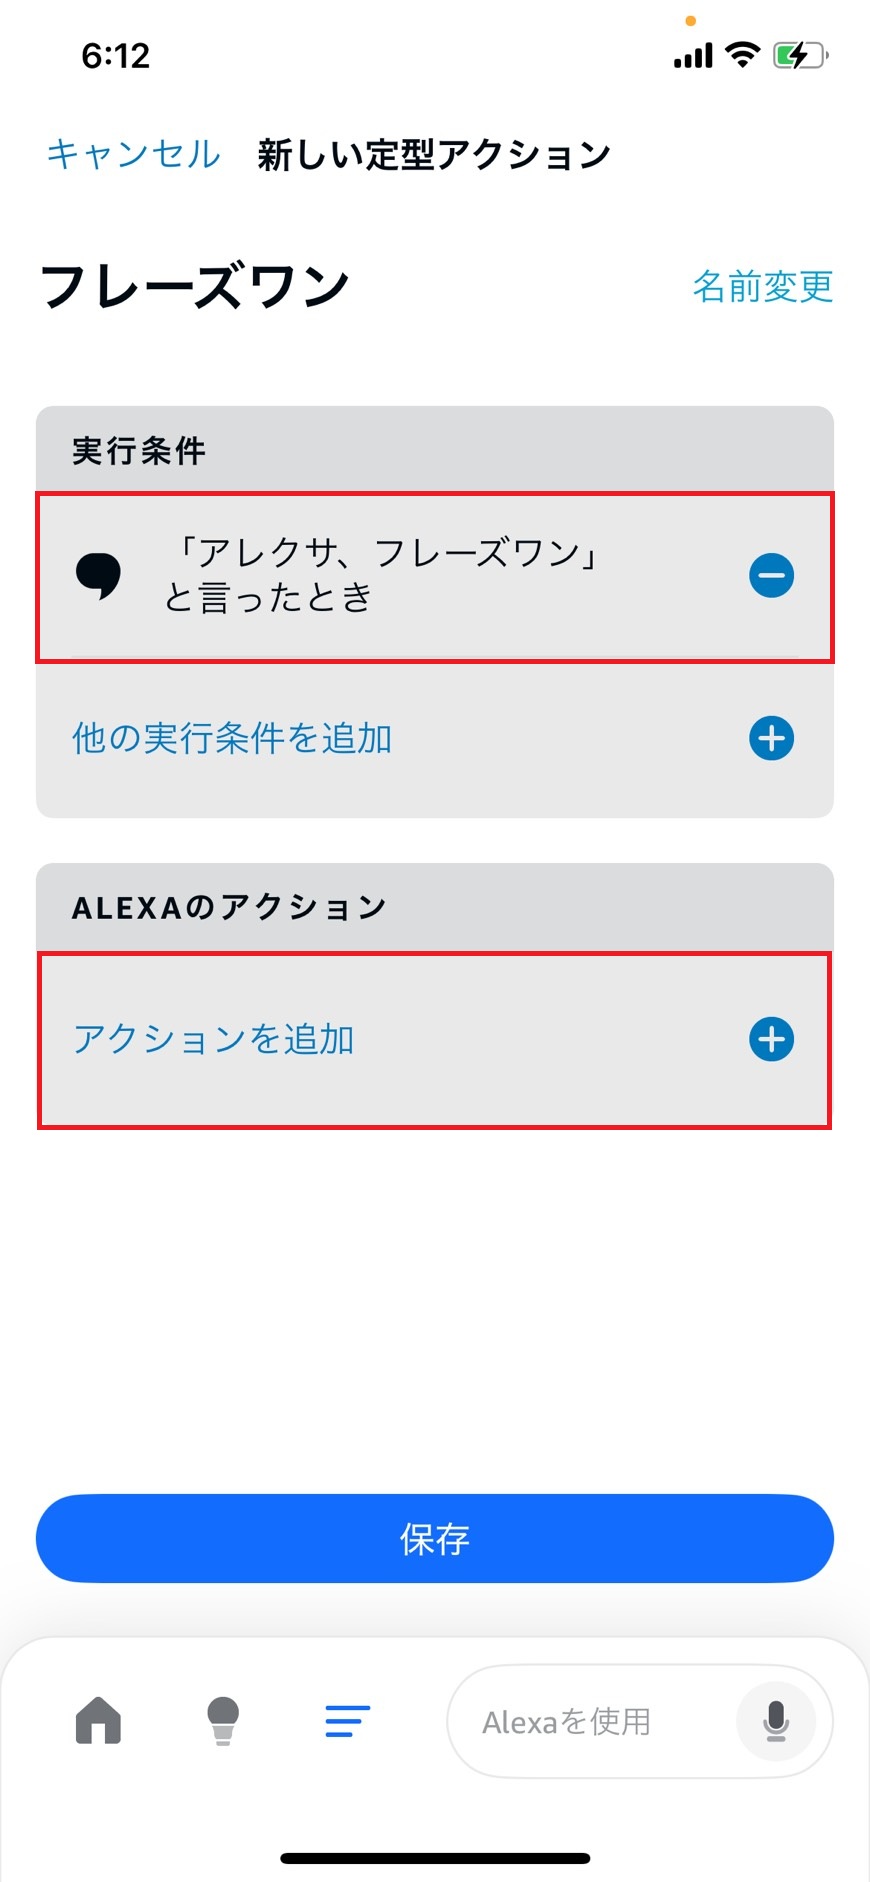The width and height of the screenshot is (870, 1882).
Task: Remove the trigger with the minus toggle
Action: 771,575
